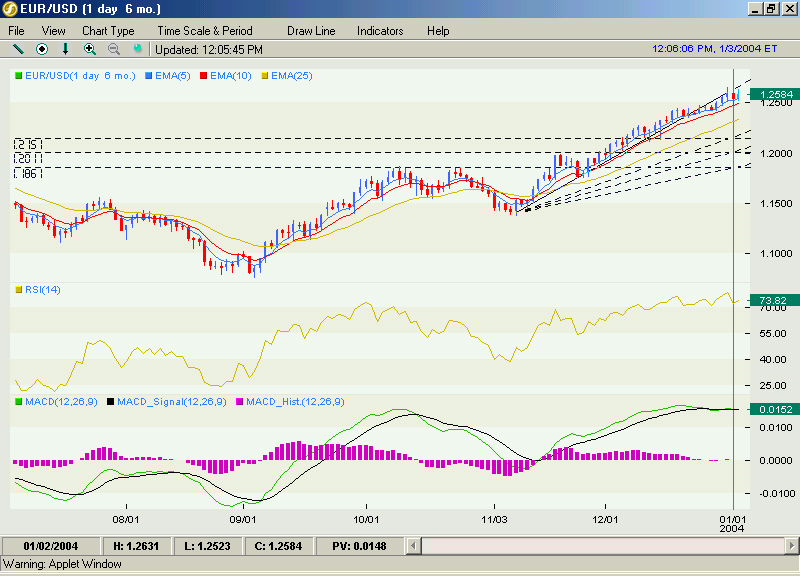Click the RSI(14) indicator label
This screenshot has height=576, width=800.
pos(43,290)
